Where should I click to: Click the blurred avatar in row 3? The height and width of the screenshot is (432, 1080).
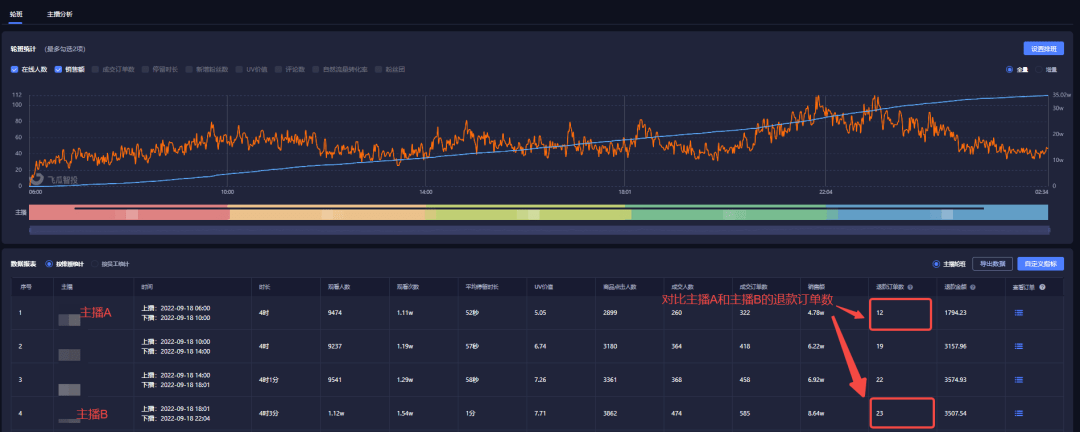pyautogui.click(x=70, y=389)
